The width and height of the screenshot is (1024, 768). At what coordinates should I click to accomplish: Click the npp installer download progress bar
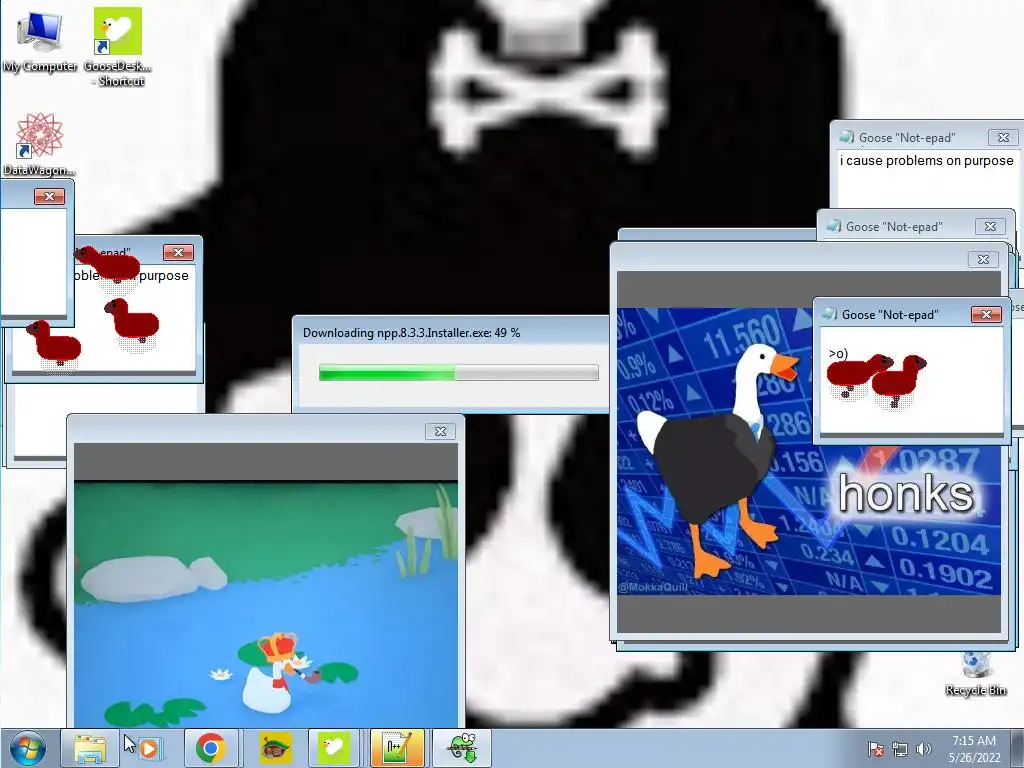point(458,373)
